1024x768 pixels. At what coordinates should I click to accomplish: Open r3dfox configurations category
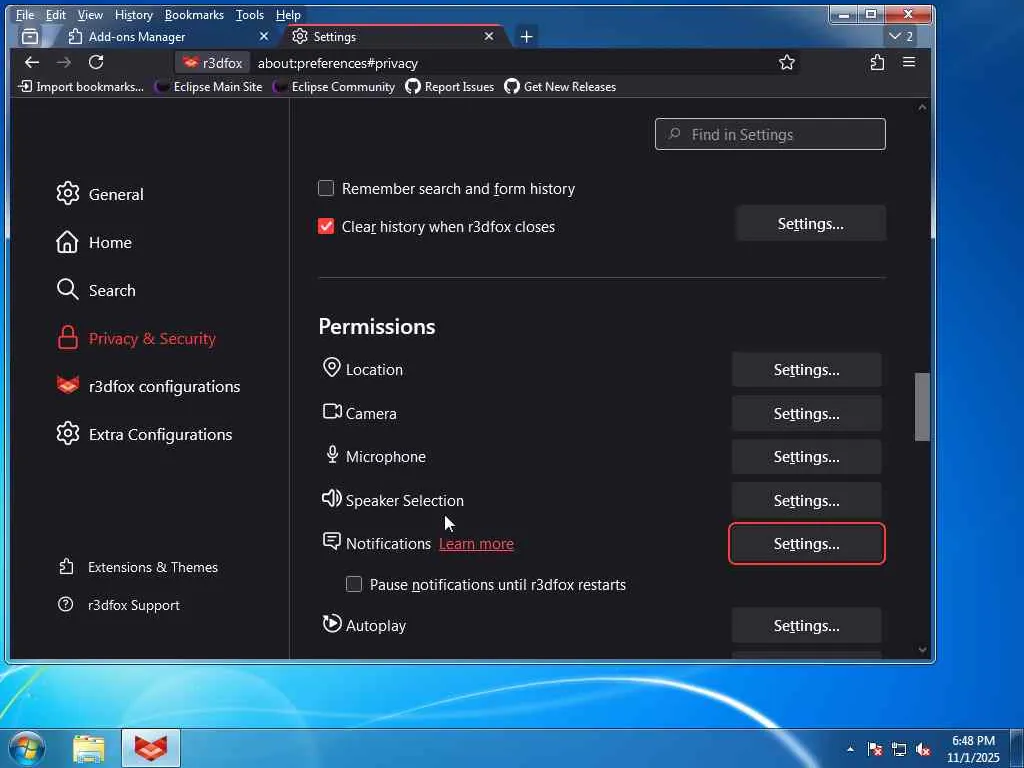(x=148, y=386)
